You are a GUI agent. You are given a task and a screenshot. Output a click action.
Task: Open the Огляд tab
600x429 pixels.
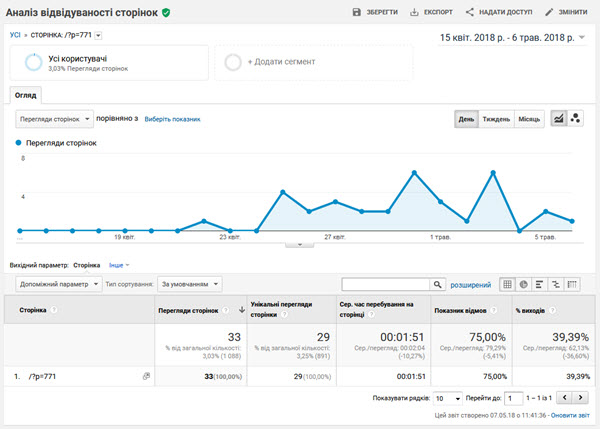tap(26, 95)
